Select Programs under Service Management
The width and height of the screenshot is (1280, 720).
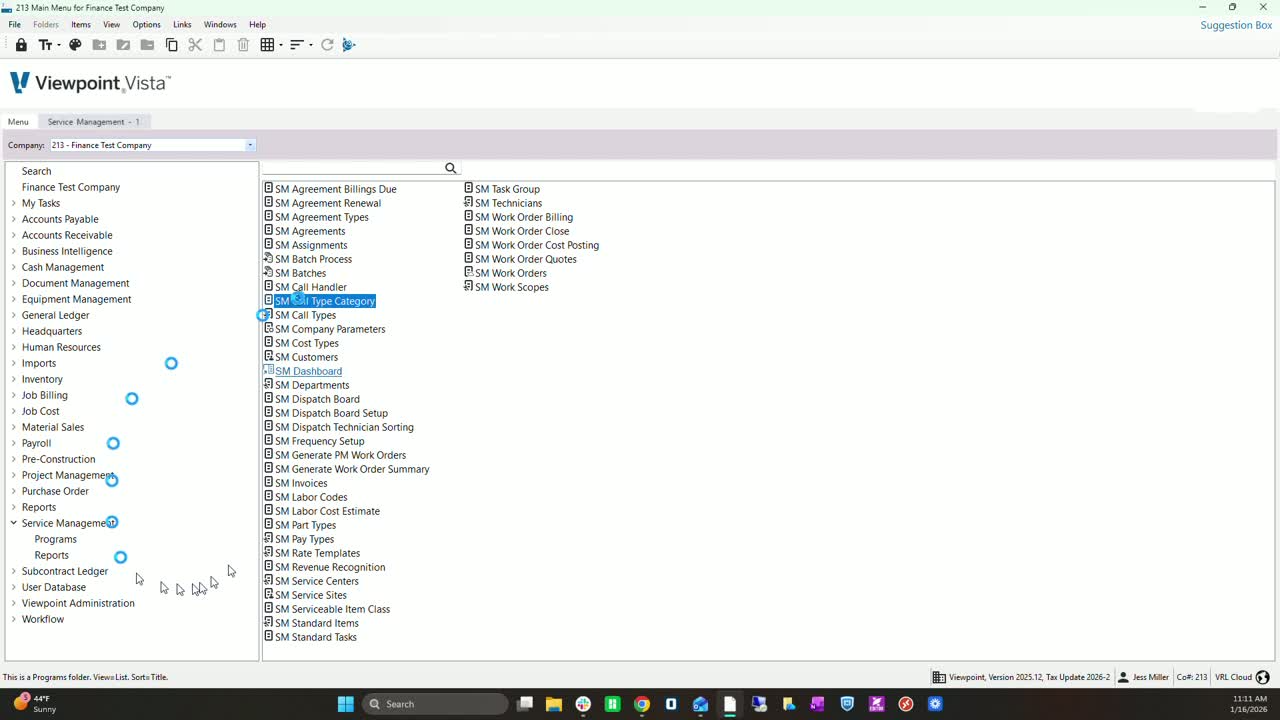pos(55,539)
